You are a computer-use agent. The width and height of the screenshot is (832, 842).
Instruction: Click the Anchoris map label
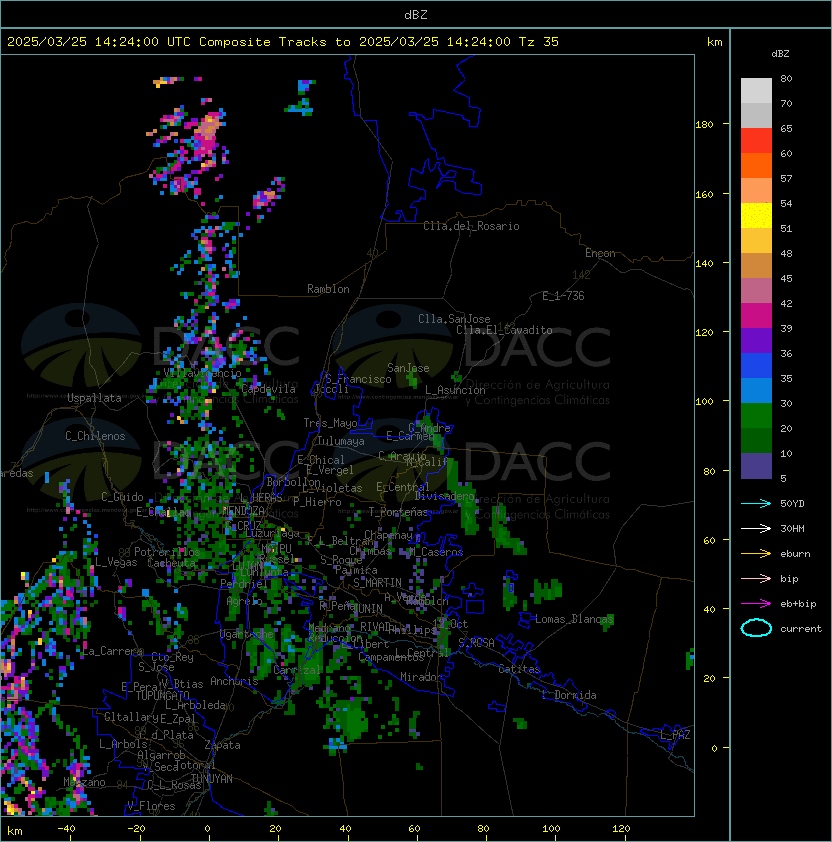coord(234,681)
